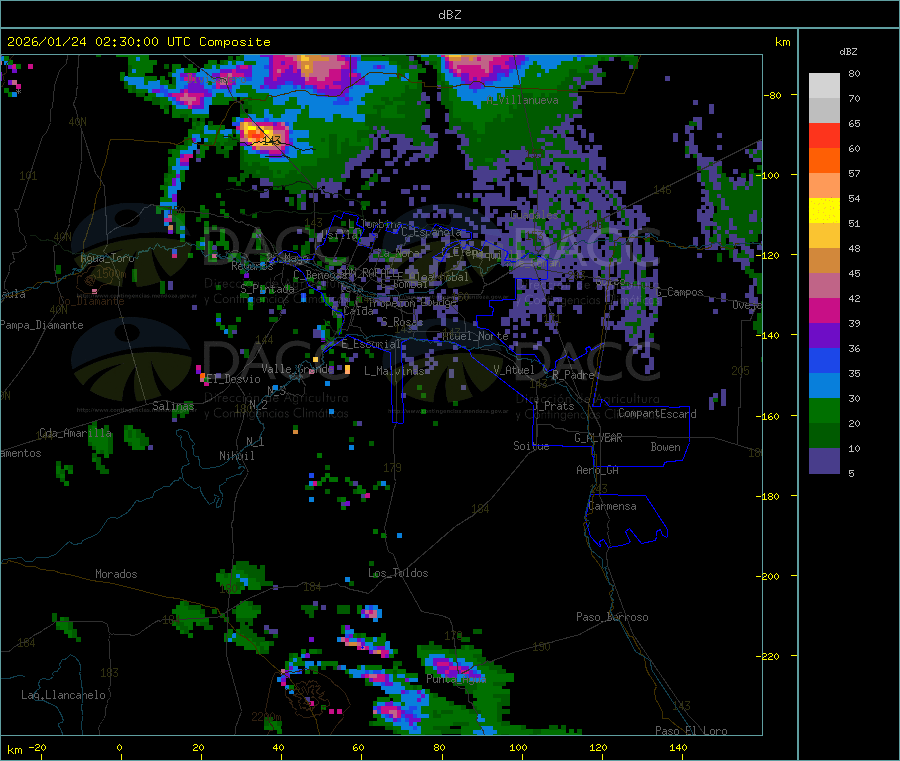Click the light gray 70-80 dBZ legend swatch
Screen dimensions: 900x761
[824, 86]
